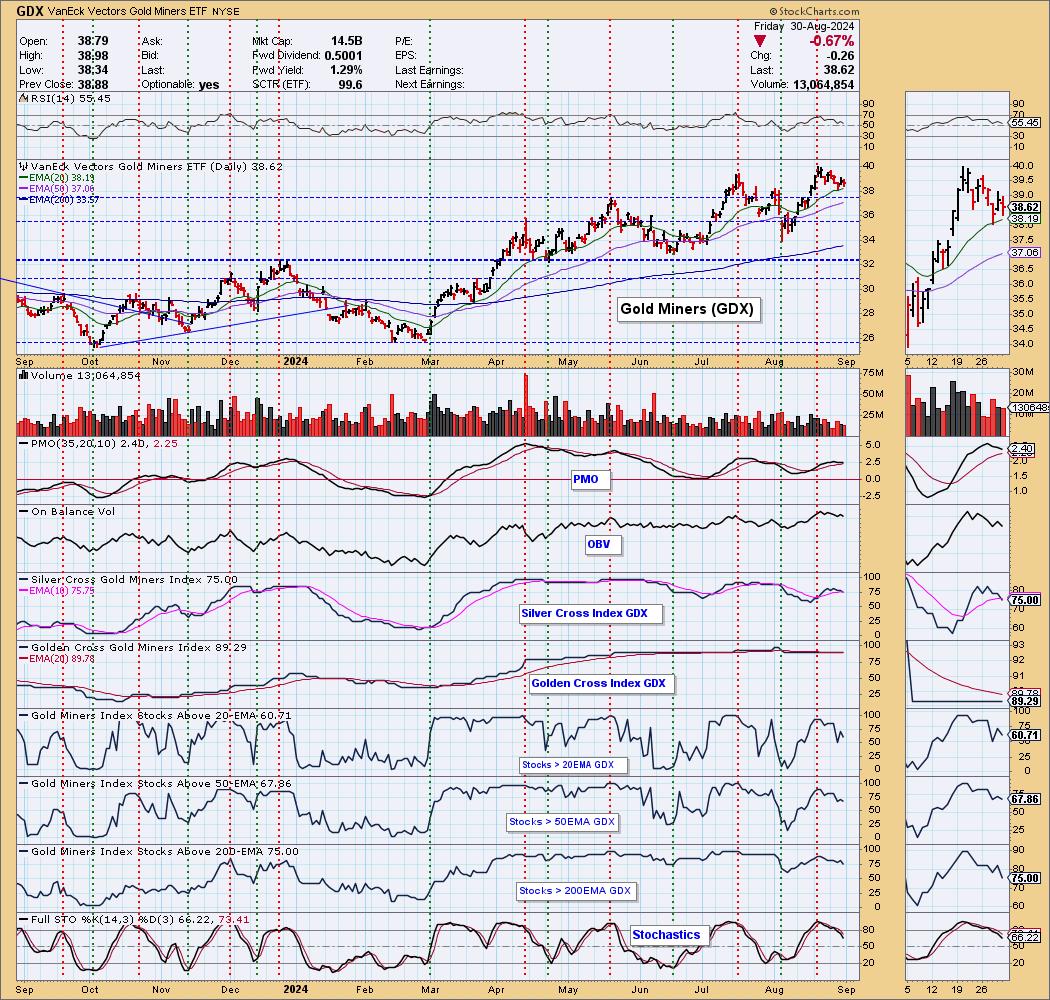Click the Golden Cross Gold Miners Index label
This screenshot has height=1000, width=1050.
tap(133, 648)
